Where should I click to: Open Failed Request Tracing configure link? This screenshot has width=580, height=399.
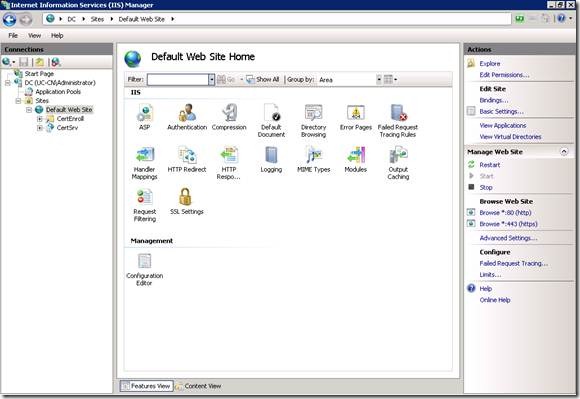514,263
